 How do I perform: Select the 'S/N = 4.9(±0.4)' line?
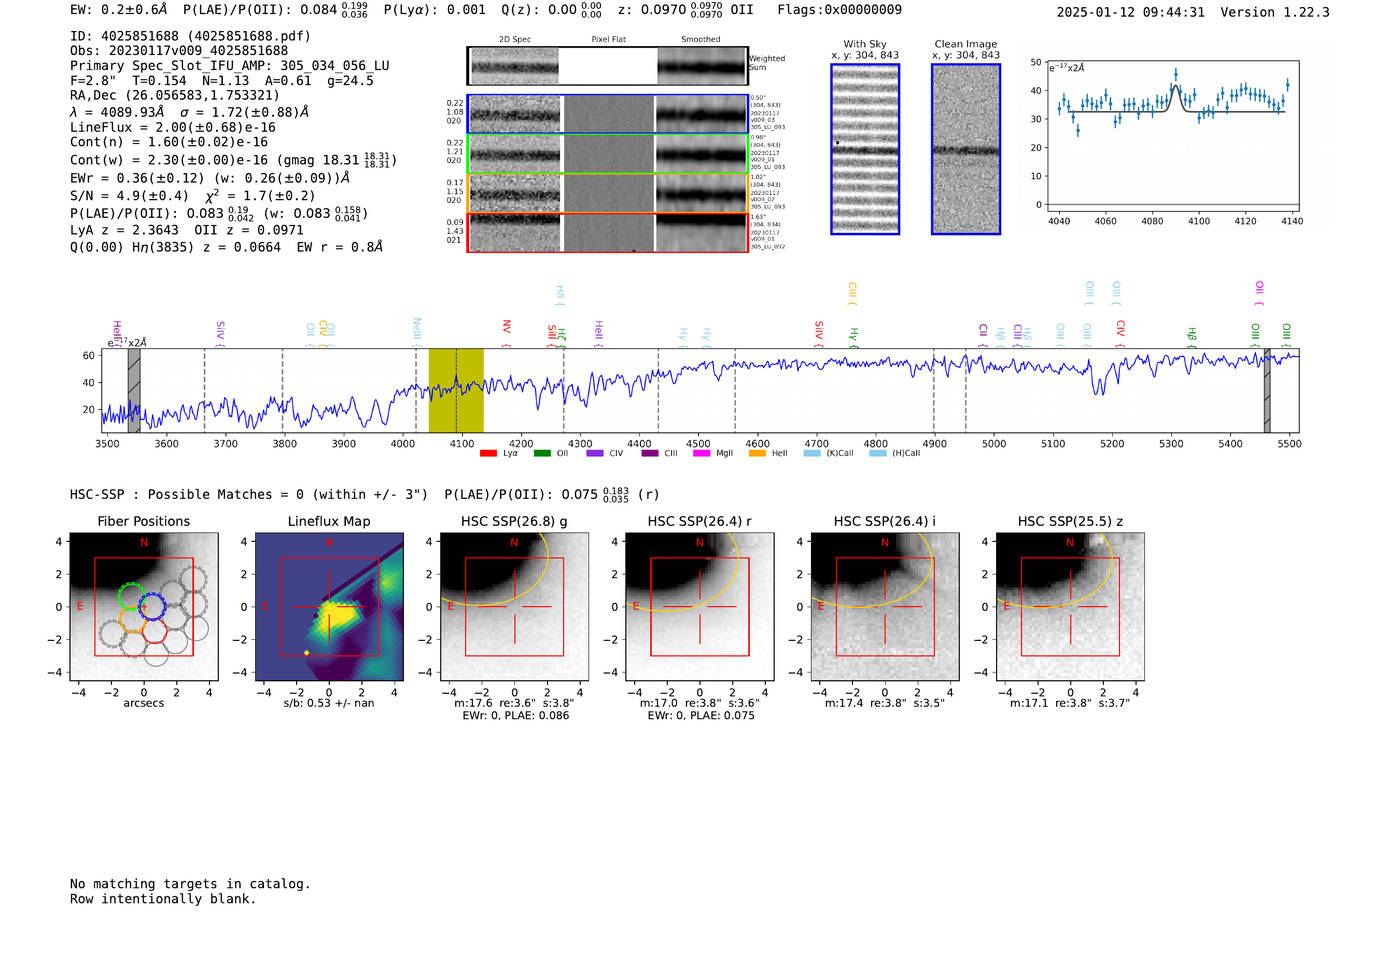click(x=192, y=196)
